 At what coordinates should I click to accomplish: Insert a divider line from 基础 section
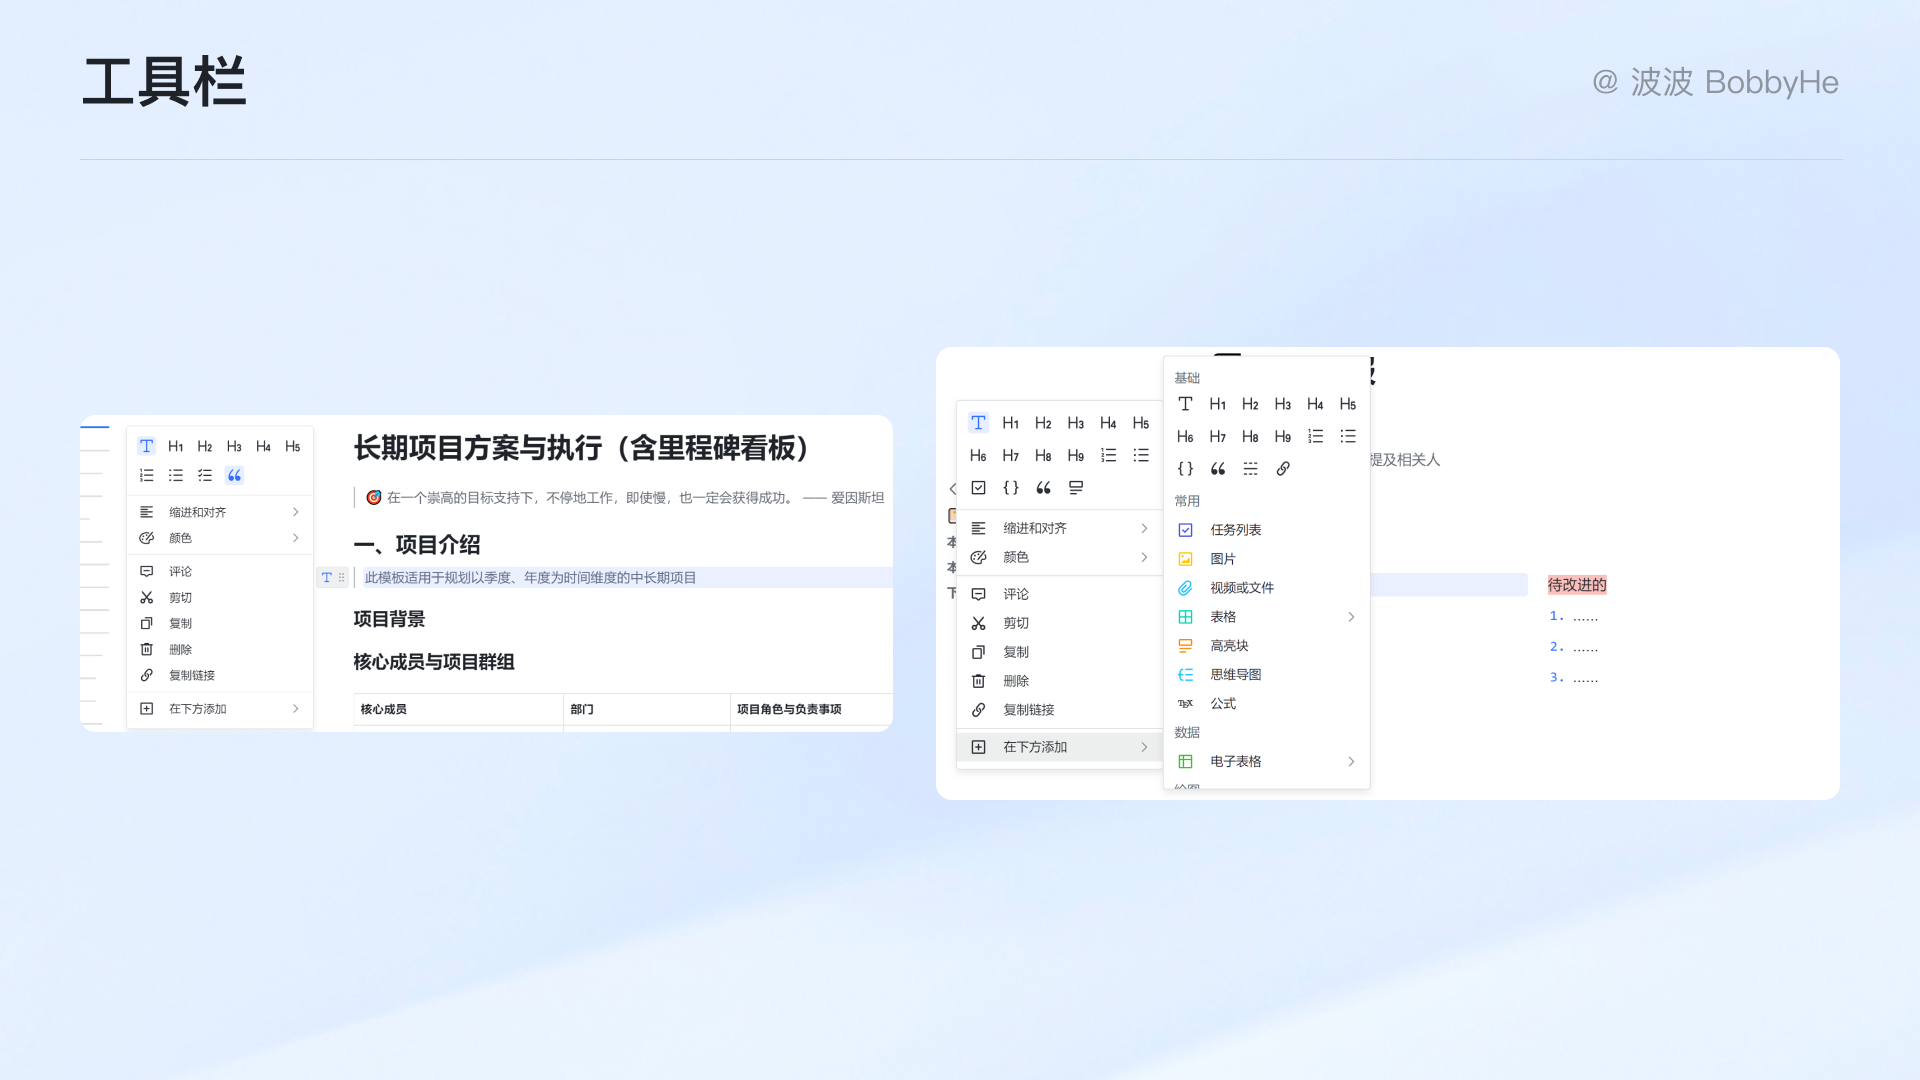(1250, 469)
